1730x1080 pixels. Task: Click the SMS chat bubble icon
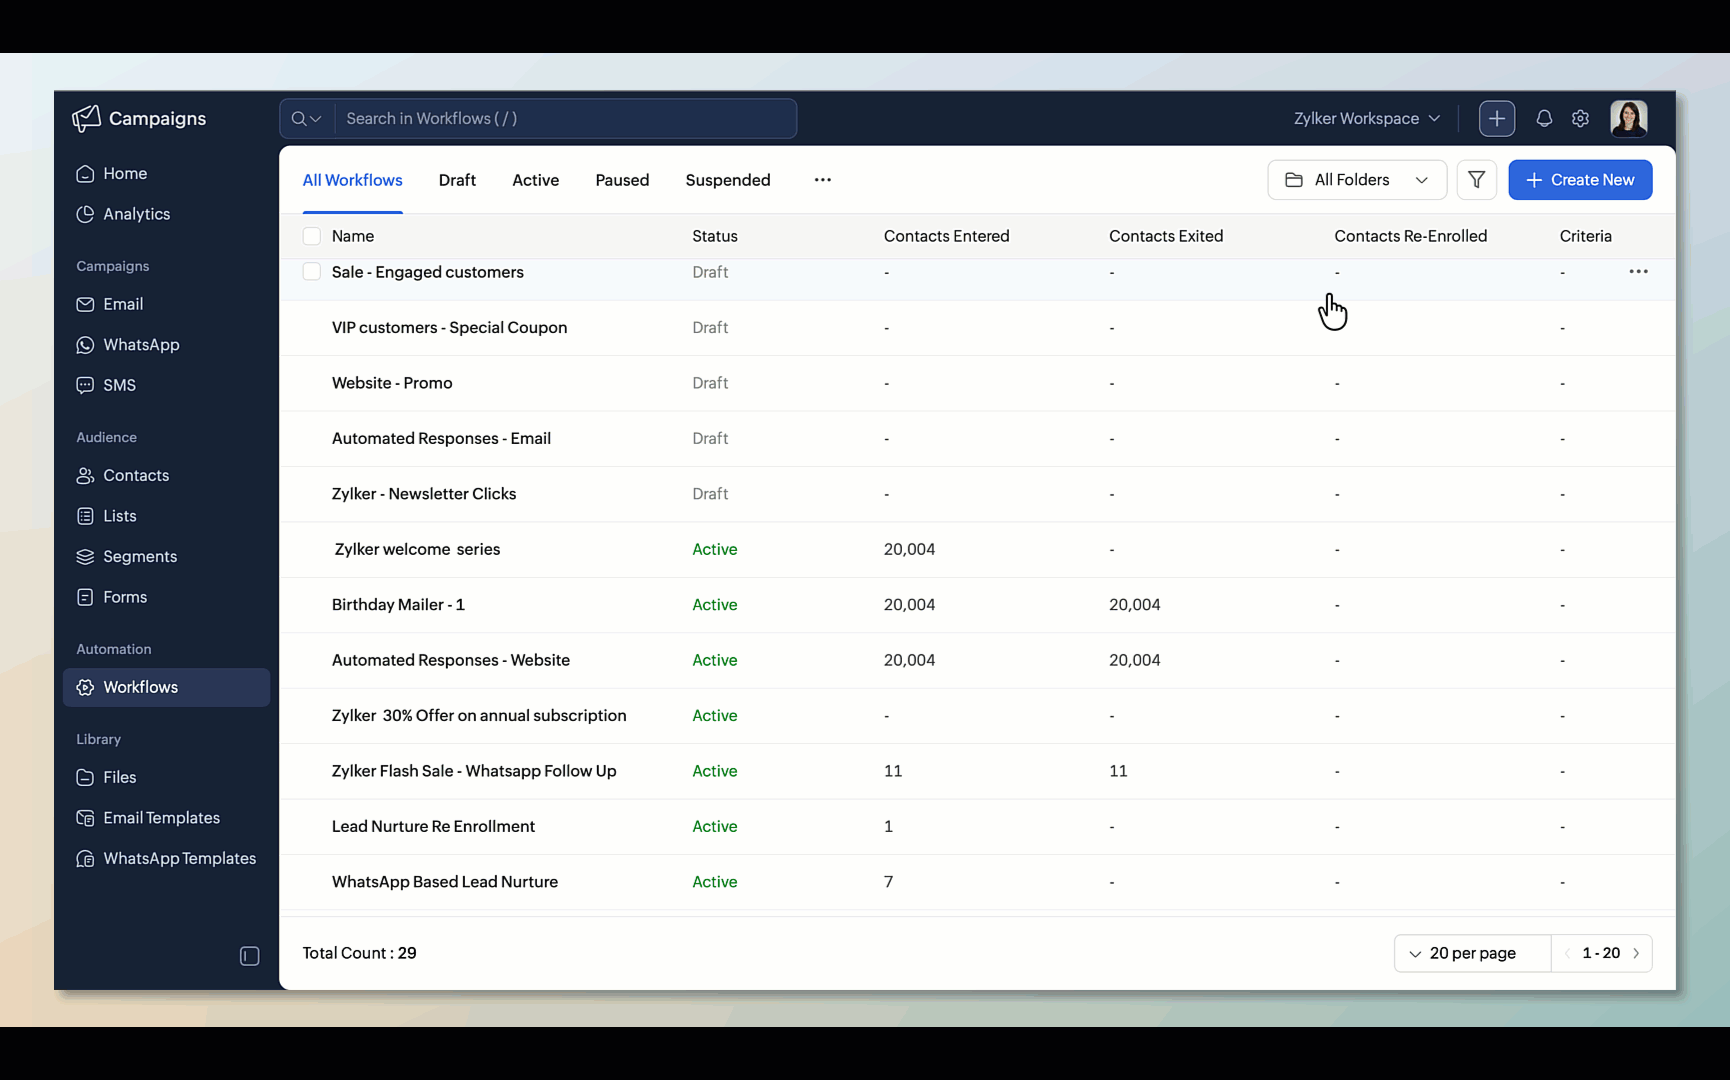pos(85,385)
